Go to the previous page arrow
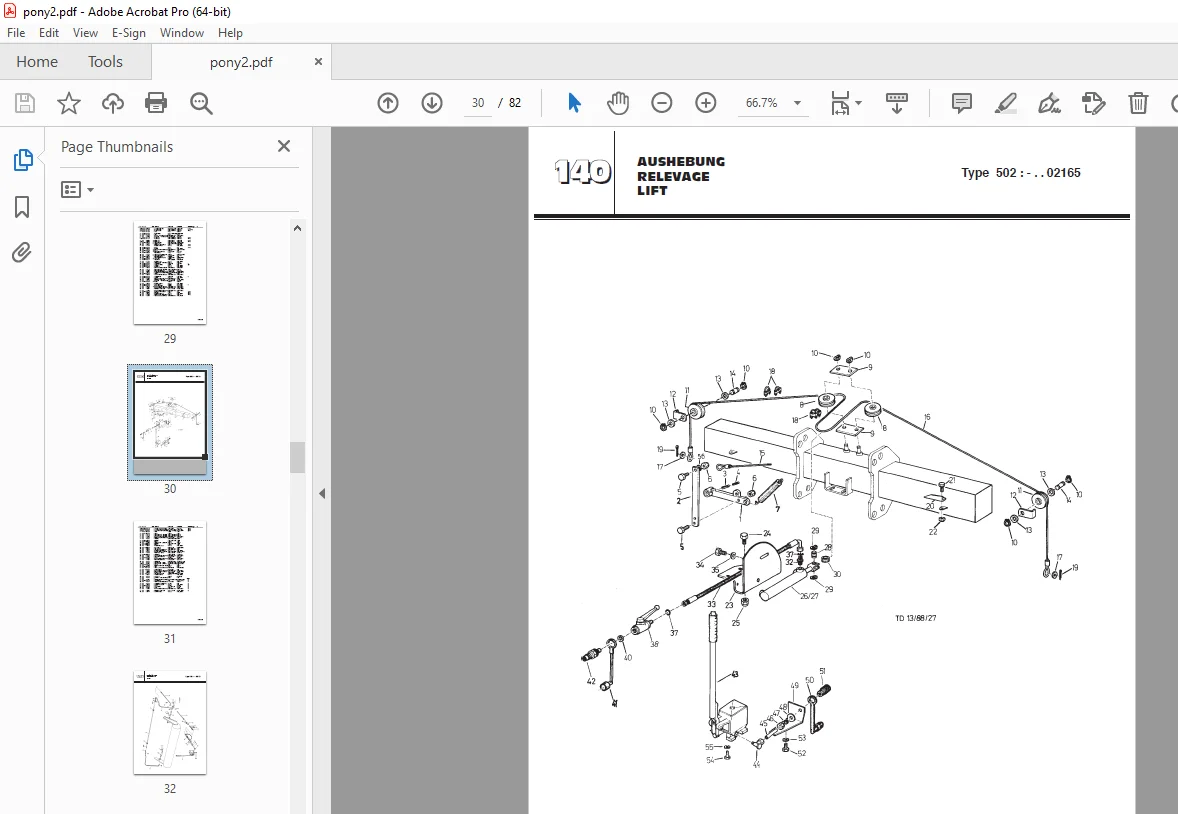The height and width of the screenshot is (814, 1178). tap(388, 103)
